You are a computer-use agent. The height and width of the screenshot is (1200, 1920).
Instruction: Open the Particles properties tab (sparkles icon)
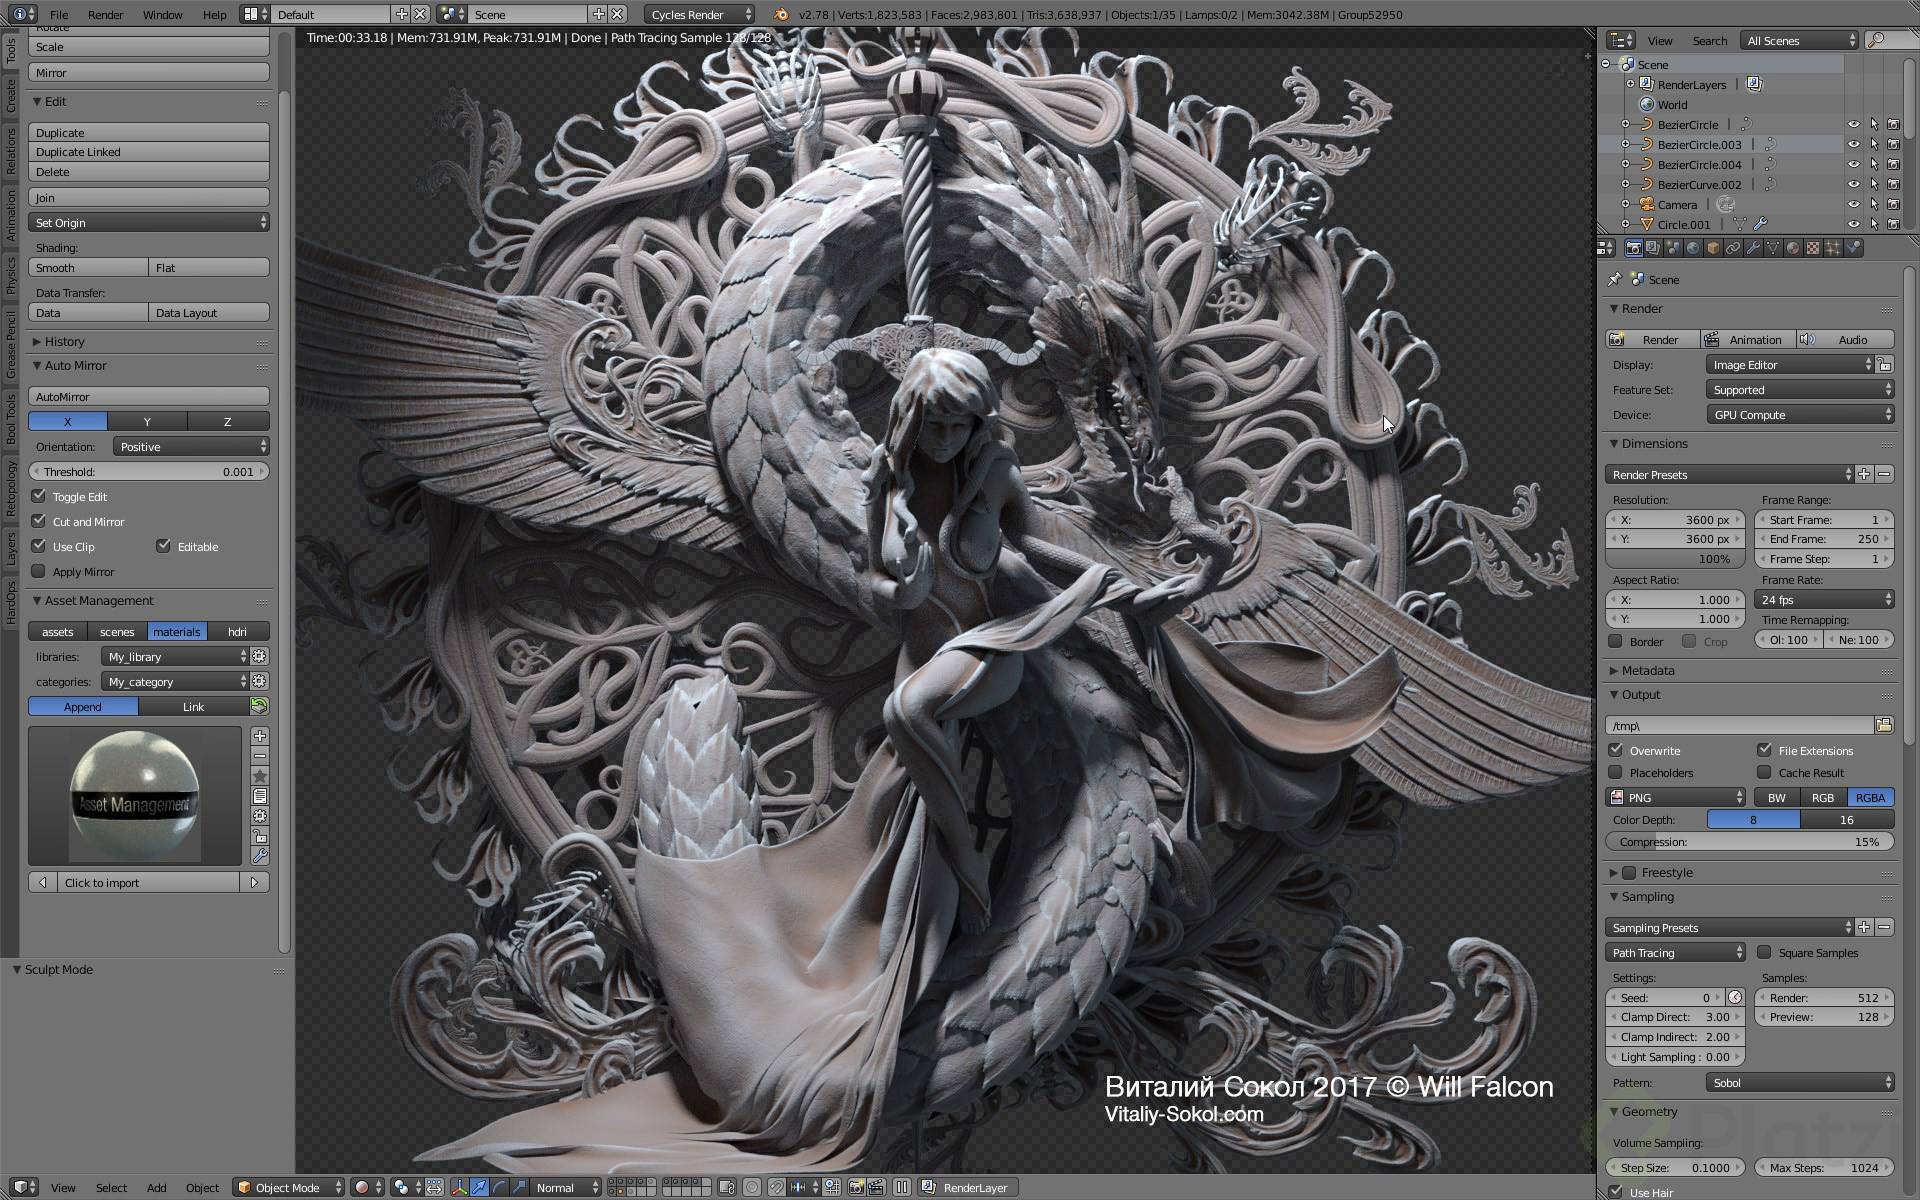click(1833, 250)
